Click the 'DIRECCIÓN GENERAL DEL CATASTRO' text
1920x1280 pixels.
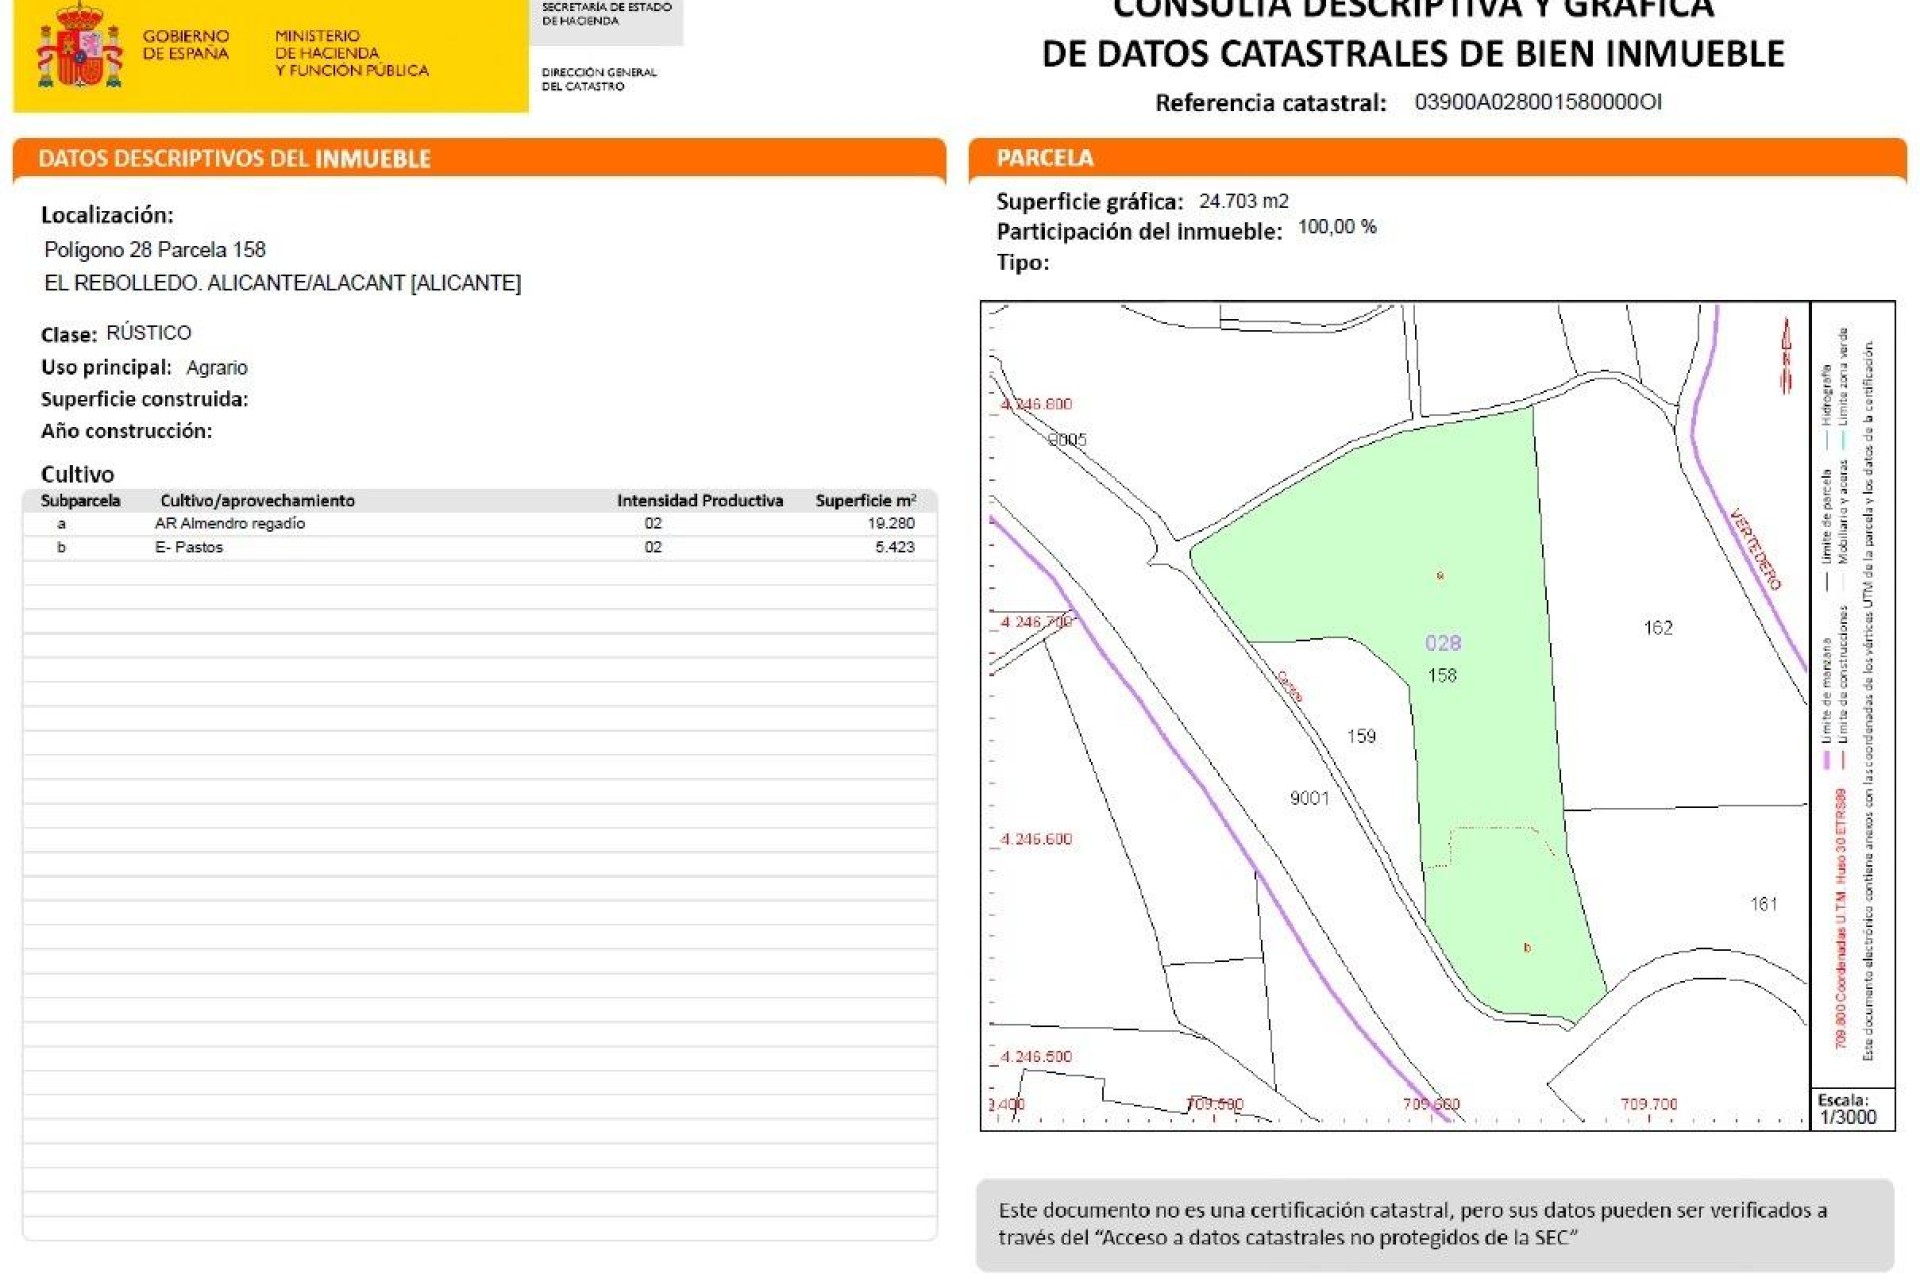coord(599,79)
